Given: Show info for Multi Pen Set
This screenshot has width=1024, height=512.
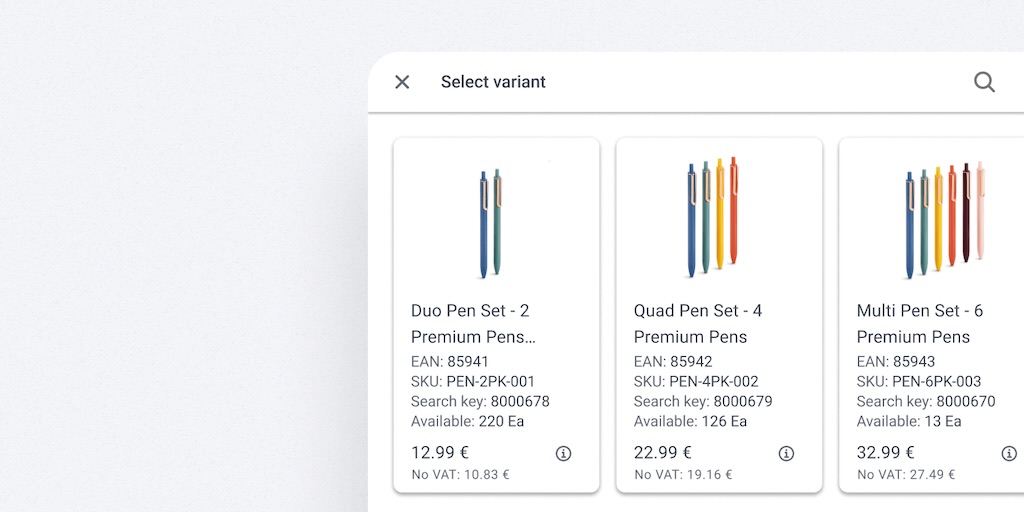Looking at the screenshot, I should (x=1009, y=454).
